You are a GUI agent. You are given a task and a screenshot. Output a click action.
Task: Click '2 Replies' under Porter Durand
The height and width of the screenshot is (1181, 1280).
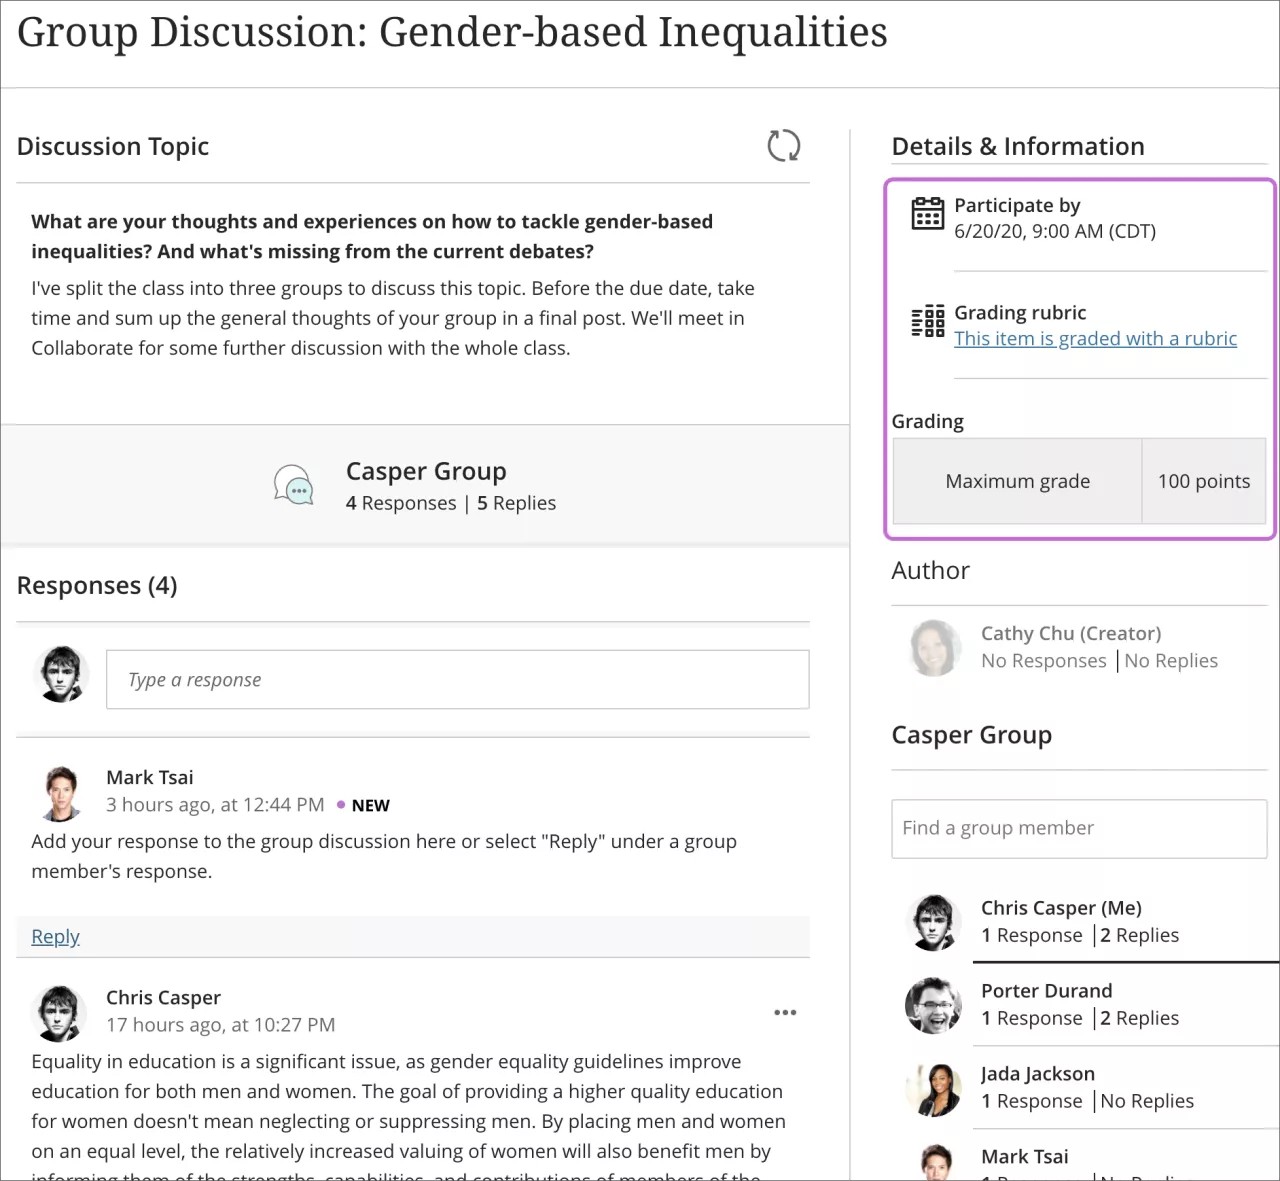tap(1139, 1018)
